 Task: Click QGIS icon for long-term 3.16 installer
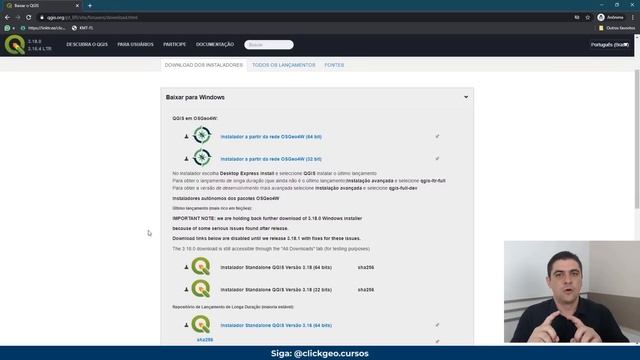coord(201,324)
